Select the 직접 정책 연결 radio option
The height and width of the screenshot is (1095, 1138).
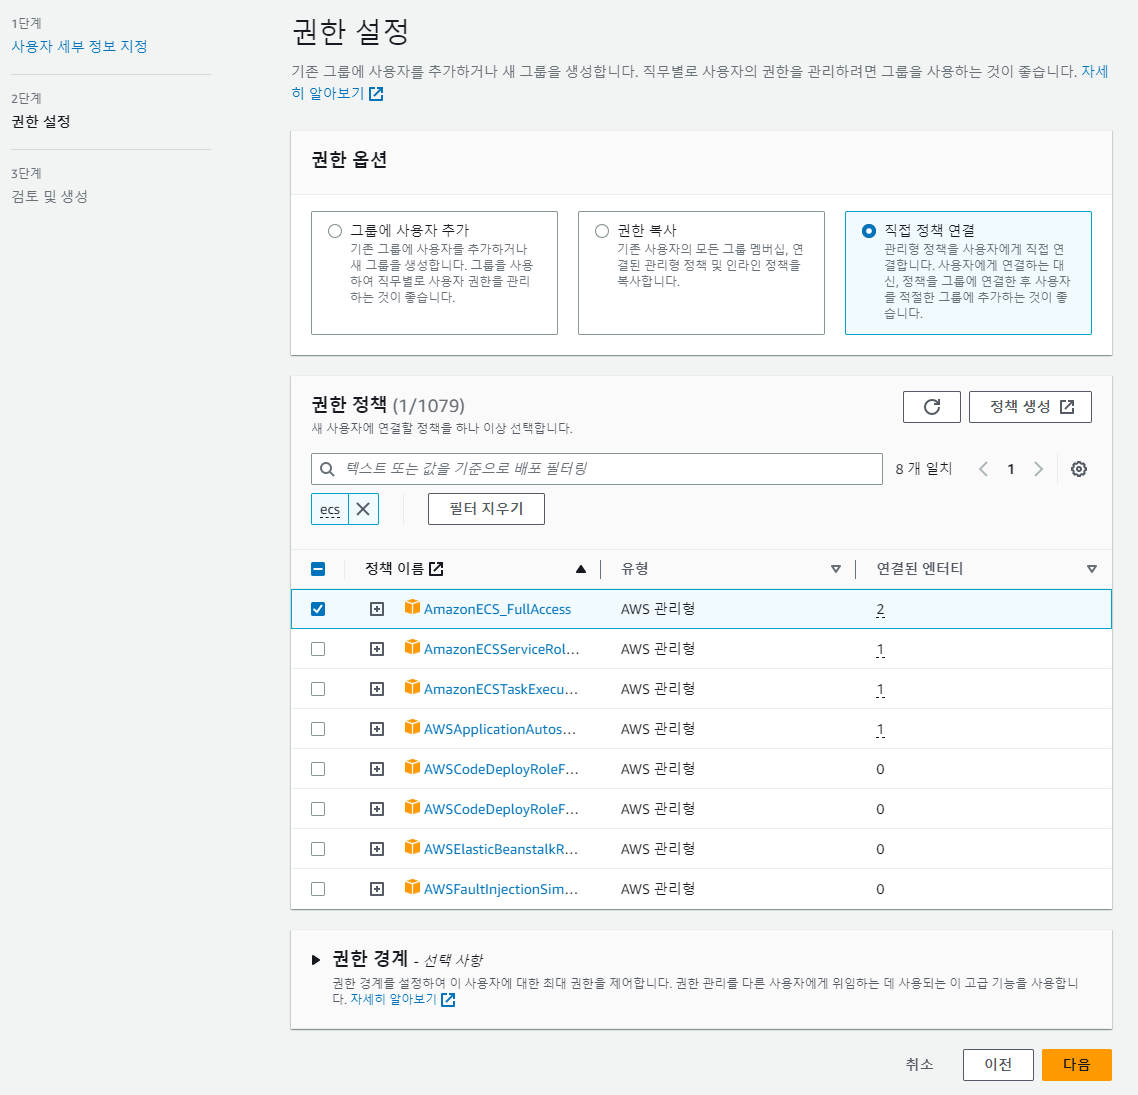point(869,231)
